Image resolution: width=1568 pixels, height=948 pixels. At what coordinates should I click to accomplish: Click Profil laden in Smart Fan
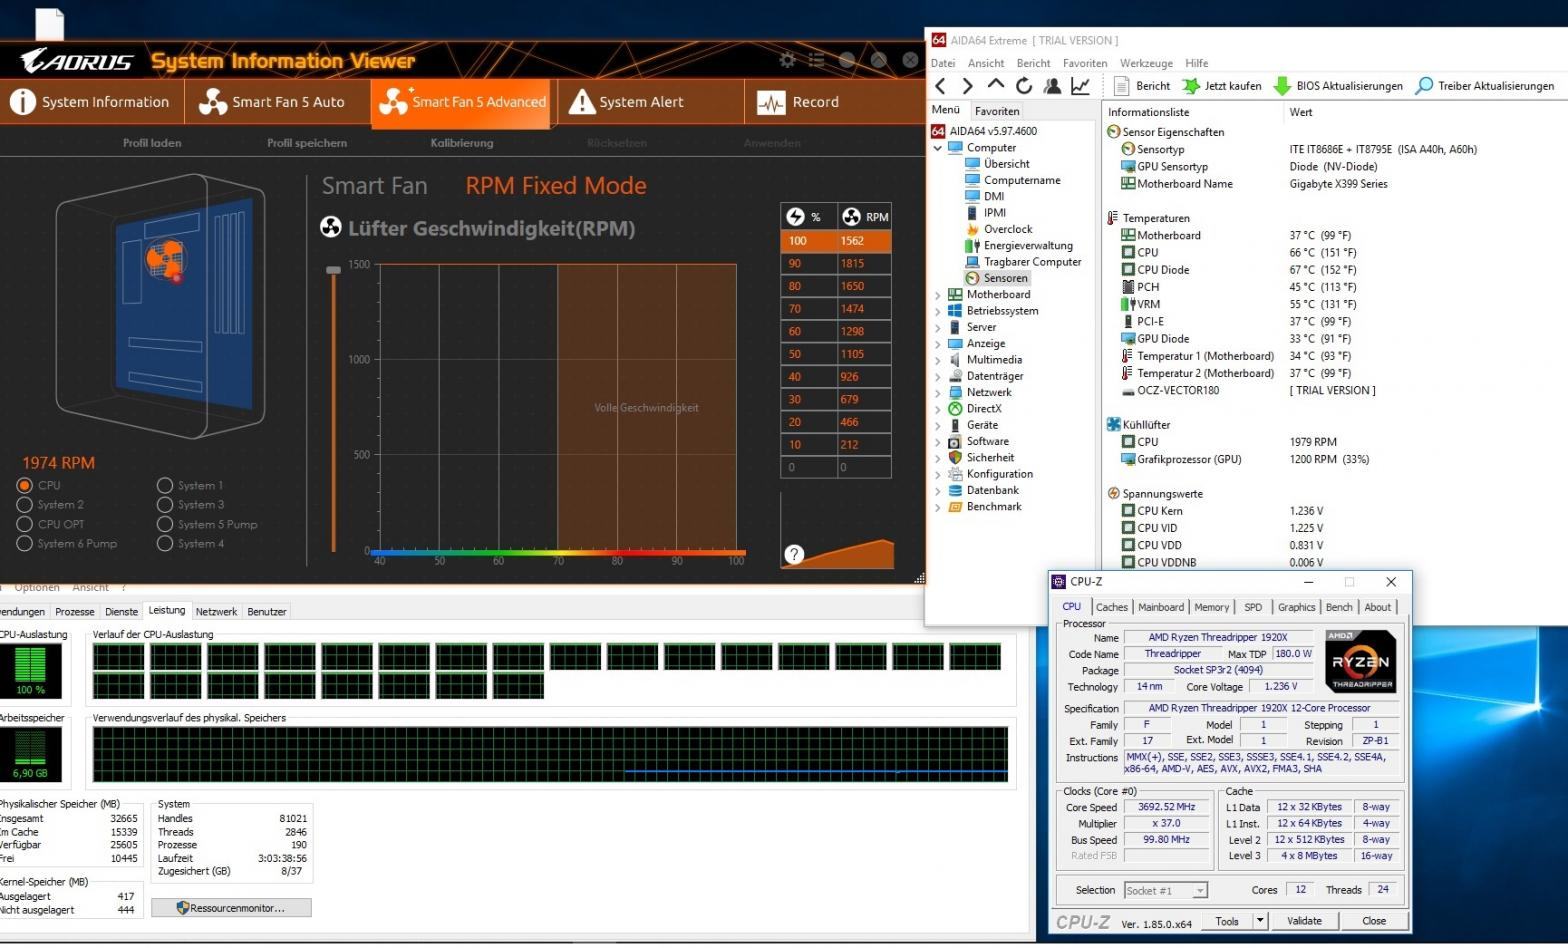(x=152, y=143)
